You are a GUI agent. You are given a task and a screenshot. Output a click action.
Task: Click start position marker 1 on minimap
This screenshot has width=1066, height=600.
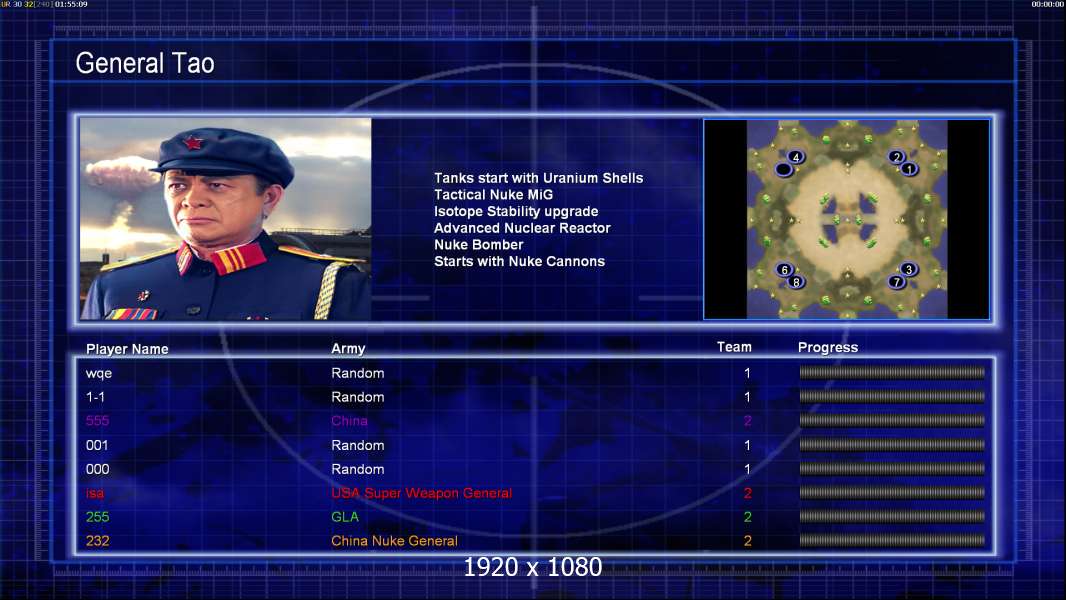[x=910, y=169]
